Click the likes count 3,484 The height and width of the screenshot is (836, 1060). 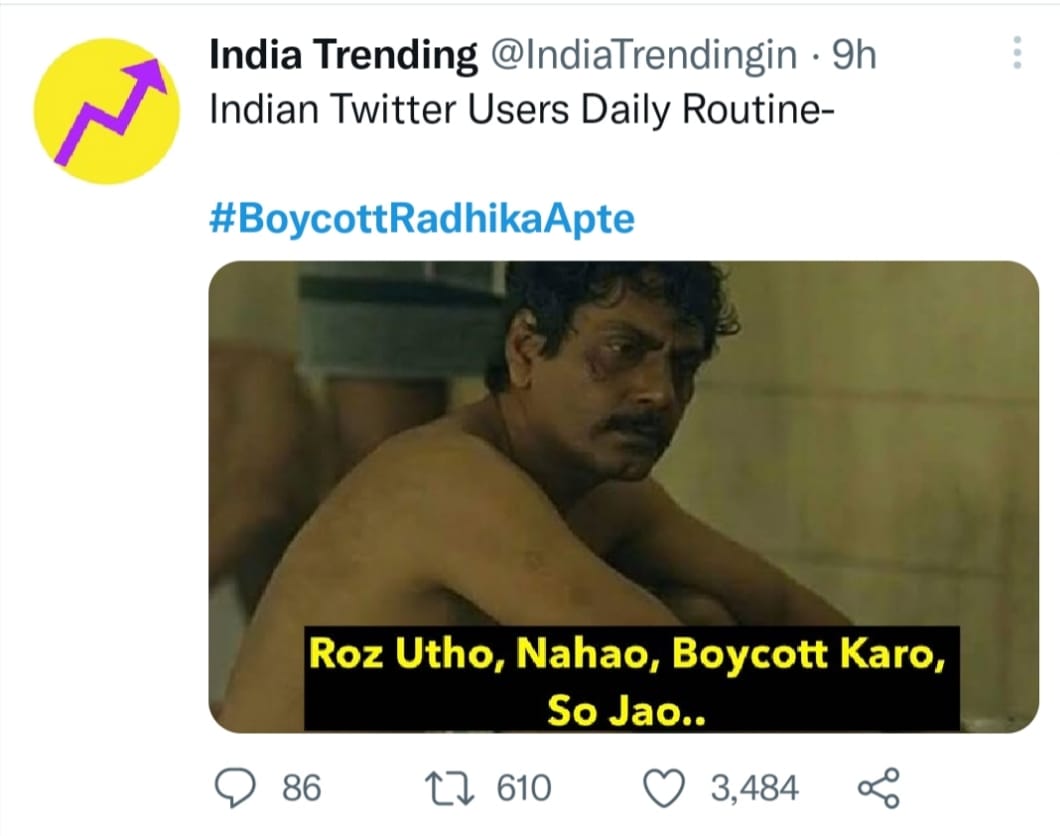pyautogui.click(x=754, y=789)
